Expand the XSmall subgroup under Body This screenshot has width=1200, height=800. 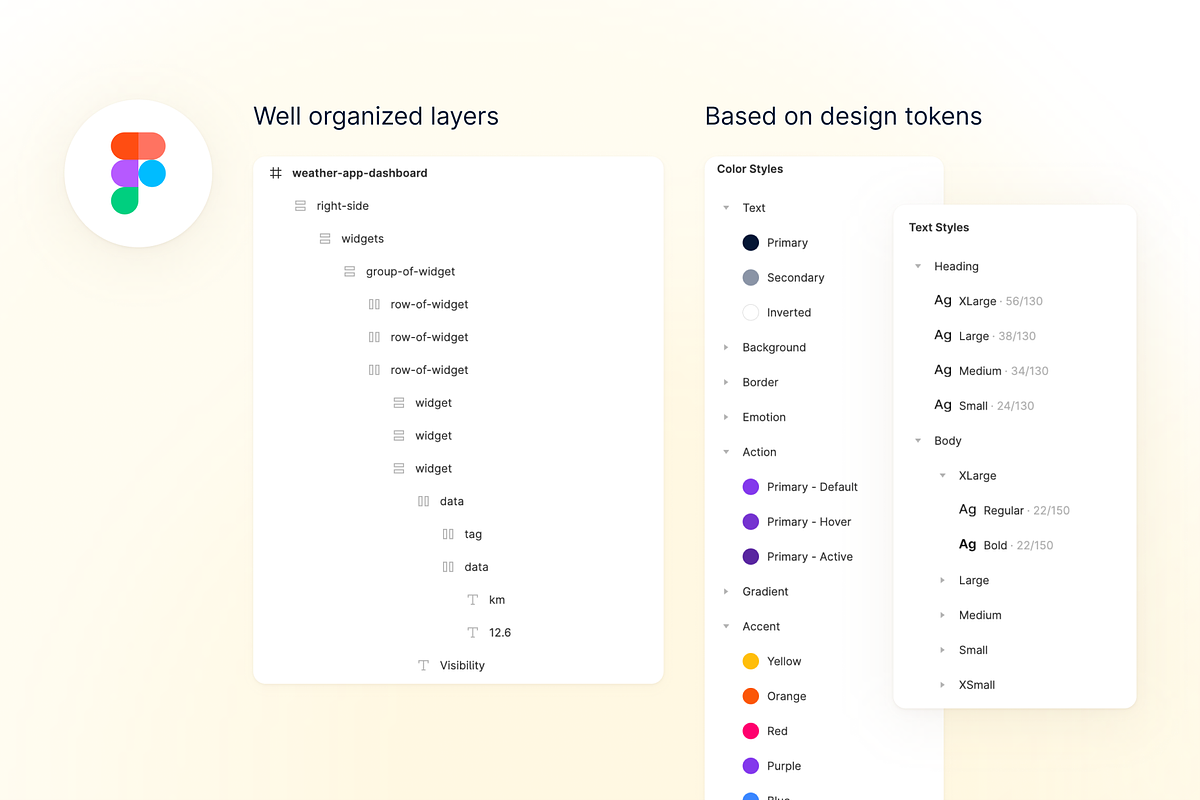942,685
